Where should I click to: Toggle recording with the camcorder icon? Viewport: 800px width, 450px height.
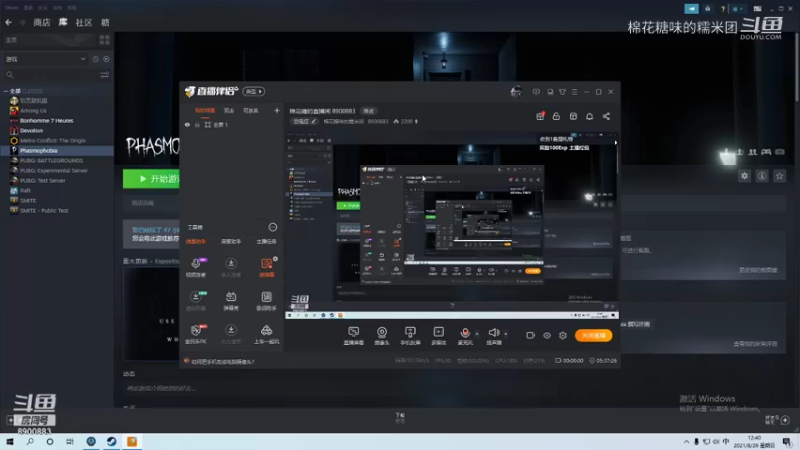[x=530, y=335]
